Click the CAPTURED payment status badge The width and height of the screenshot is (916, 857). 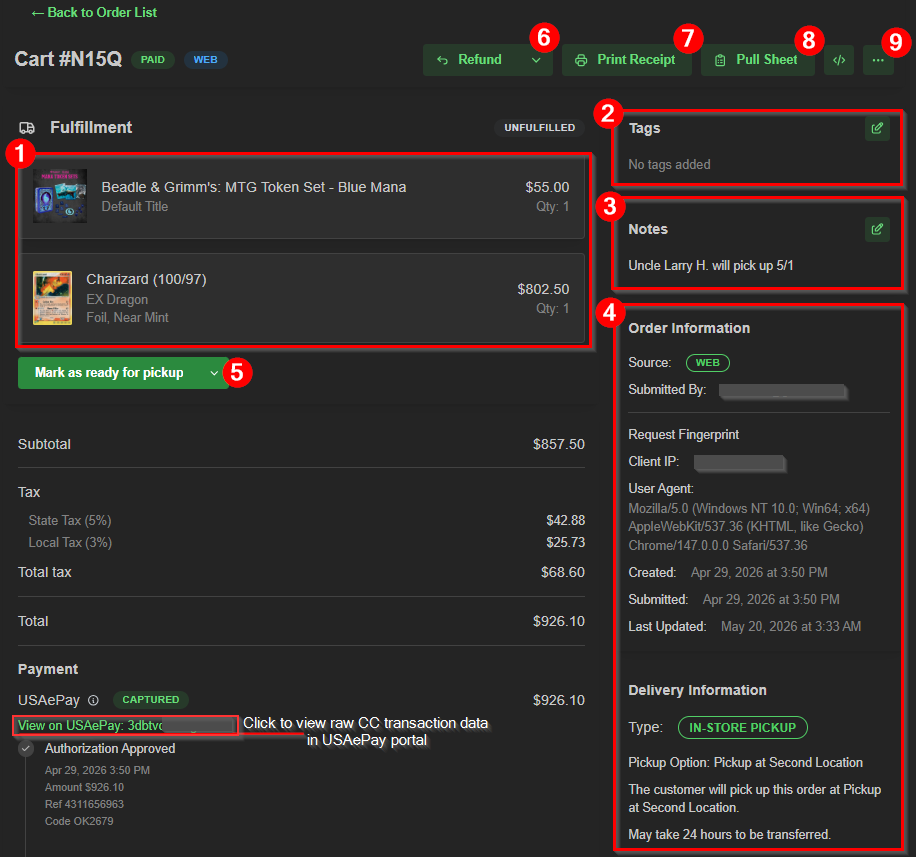pyautogui.click(x=151, y=699)
